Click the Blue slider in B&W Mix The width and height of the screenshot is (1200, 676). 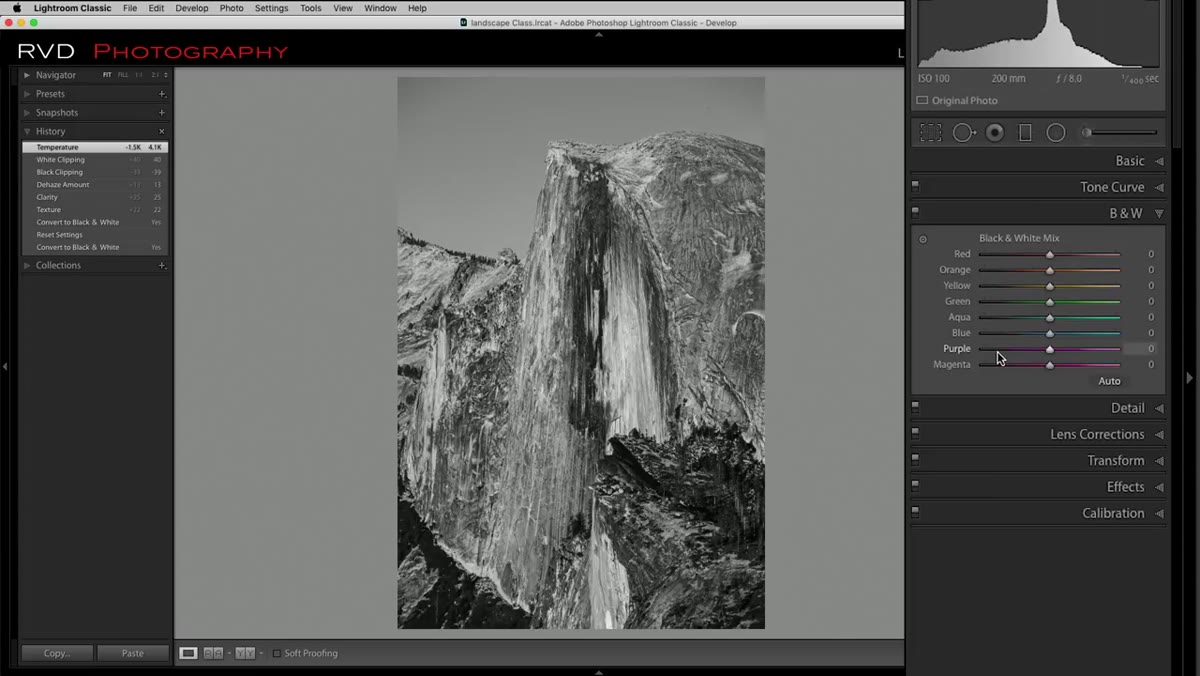(1049, 333)
